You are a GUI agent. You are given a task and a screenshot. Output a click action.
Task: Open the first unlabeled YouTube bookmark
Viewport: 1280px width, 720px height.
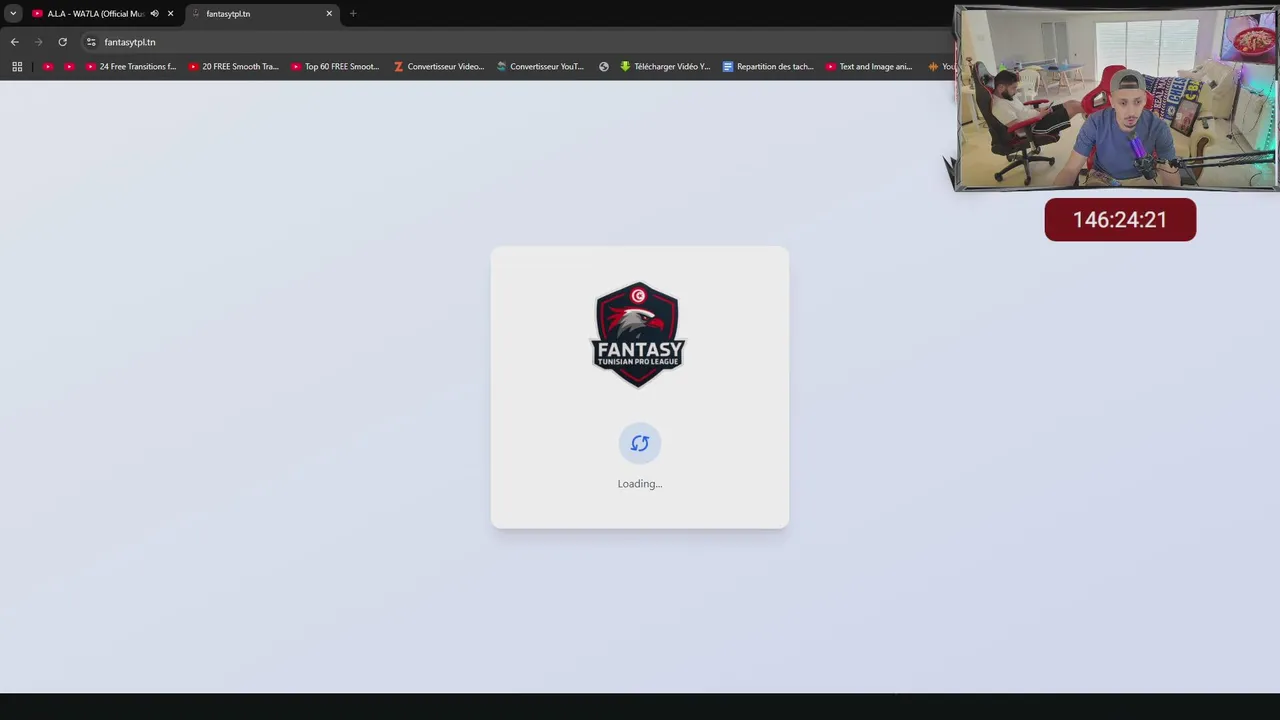(48, 67)
